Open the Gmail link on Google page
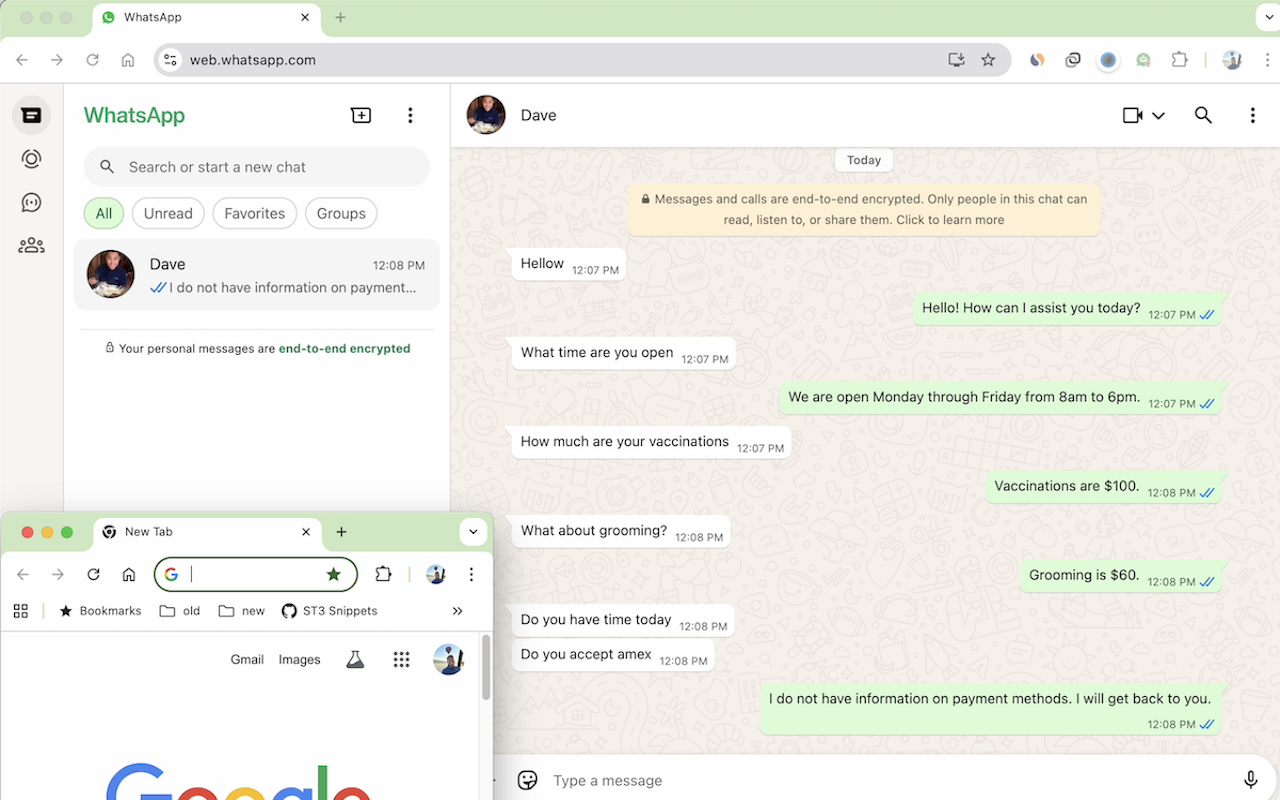The width and height of the screenshot is (1280, 800). pos(247,659)
